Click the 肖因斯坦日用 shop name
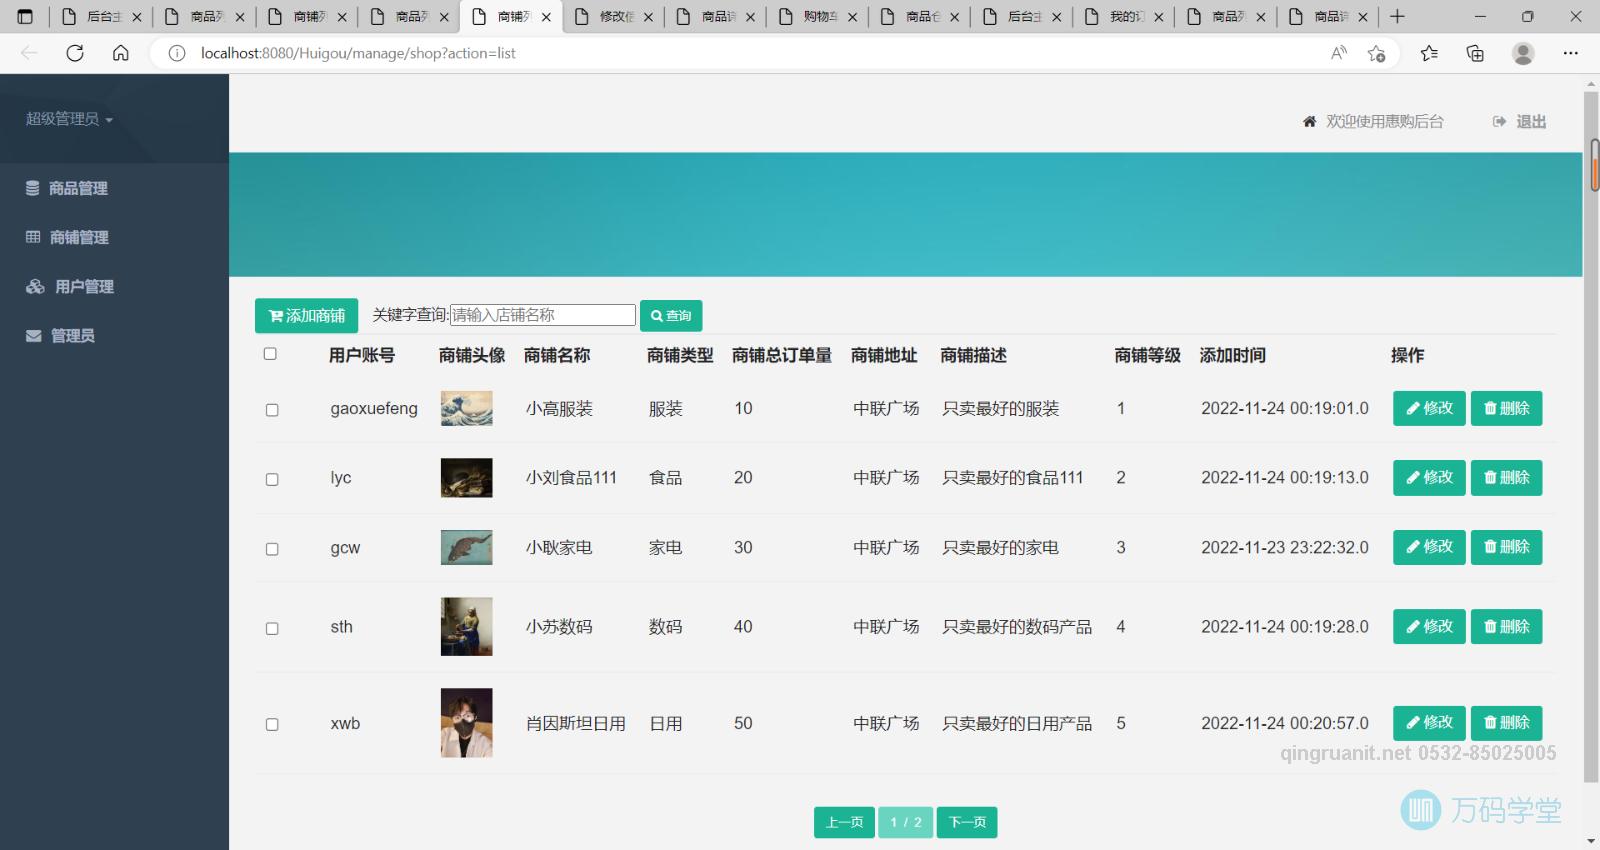Viewport: 1600px width, 850px height. point(576,723)
